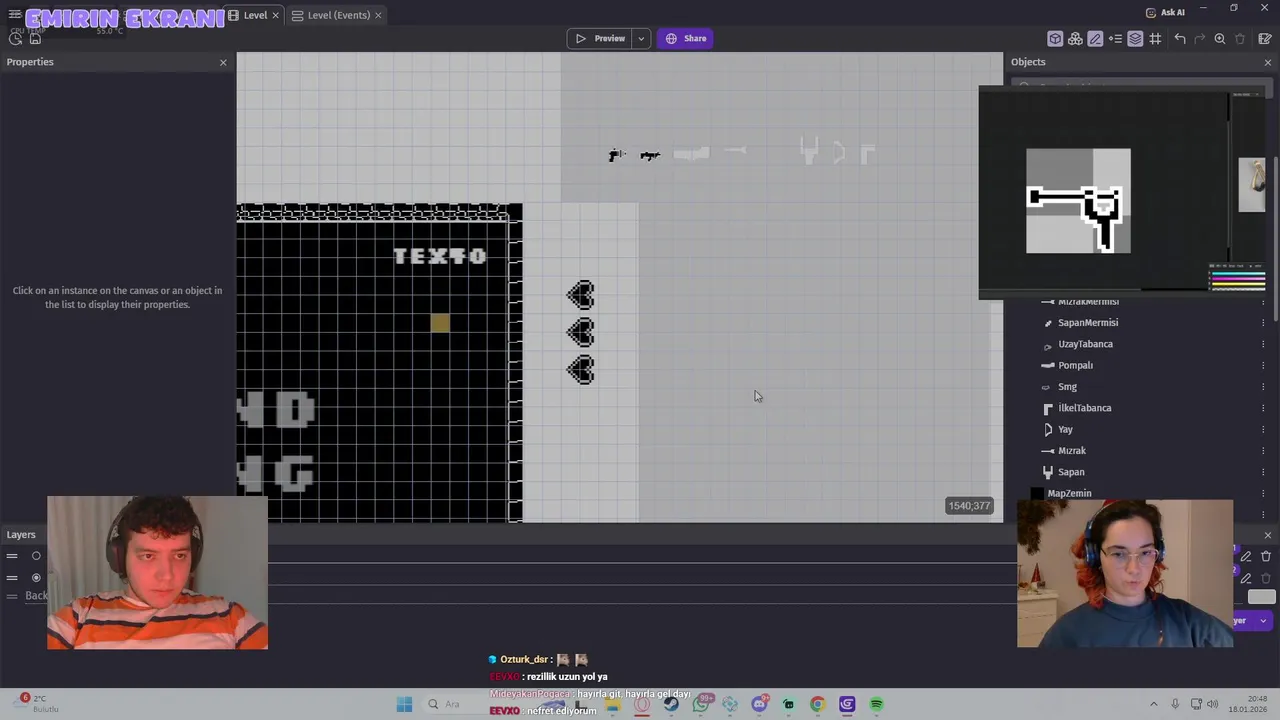Open the SapanMermisi three-dot menu

click(x=1263, y=322)
